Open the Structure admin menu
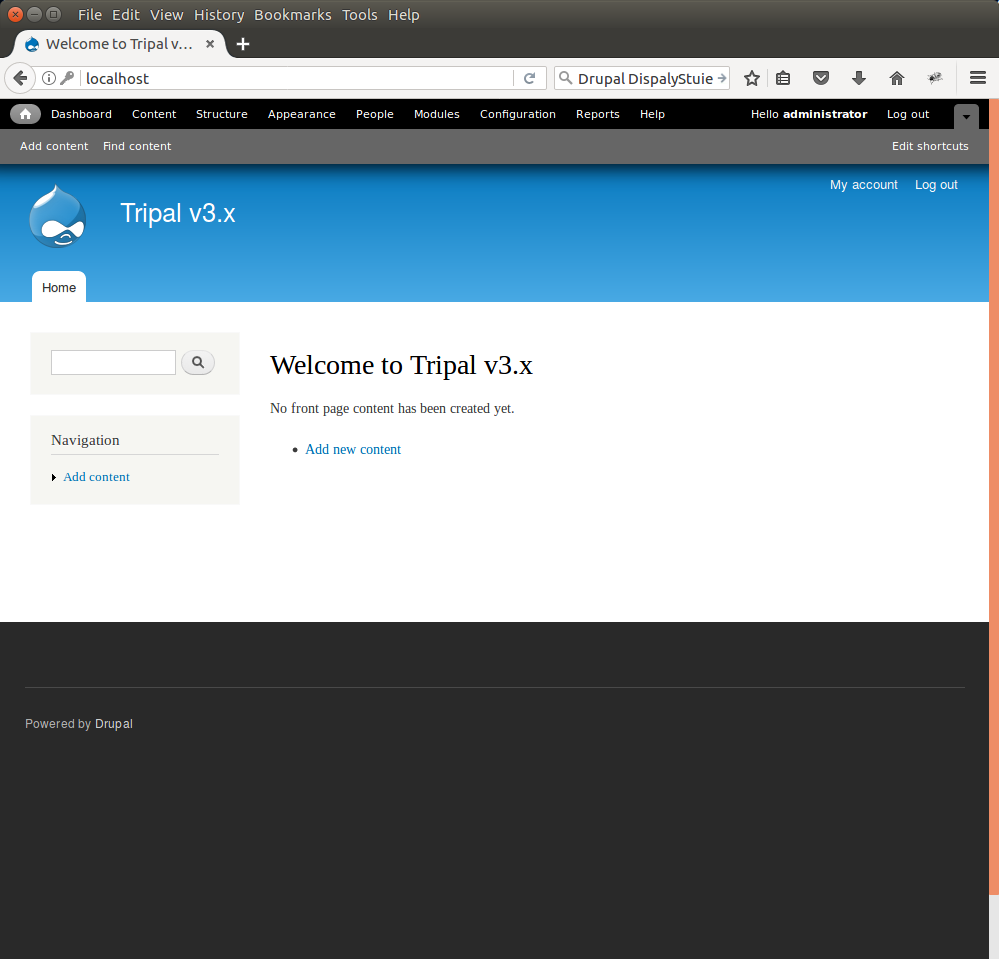Screen dimensions: 999x959 tap(221, 114)
